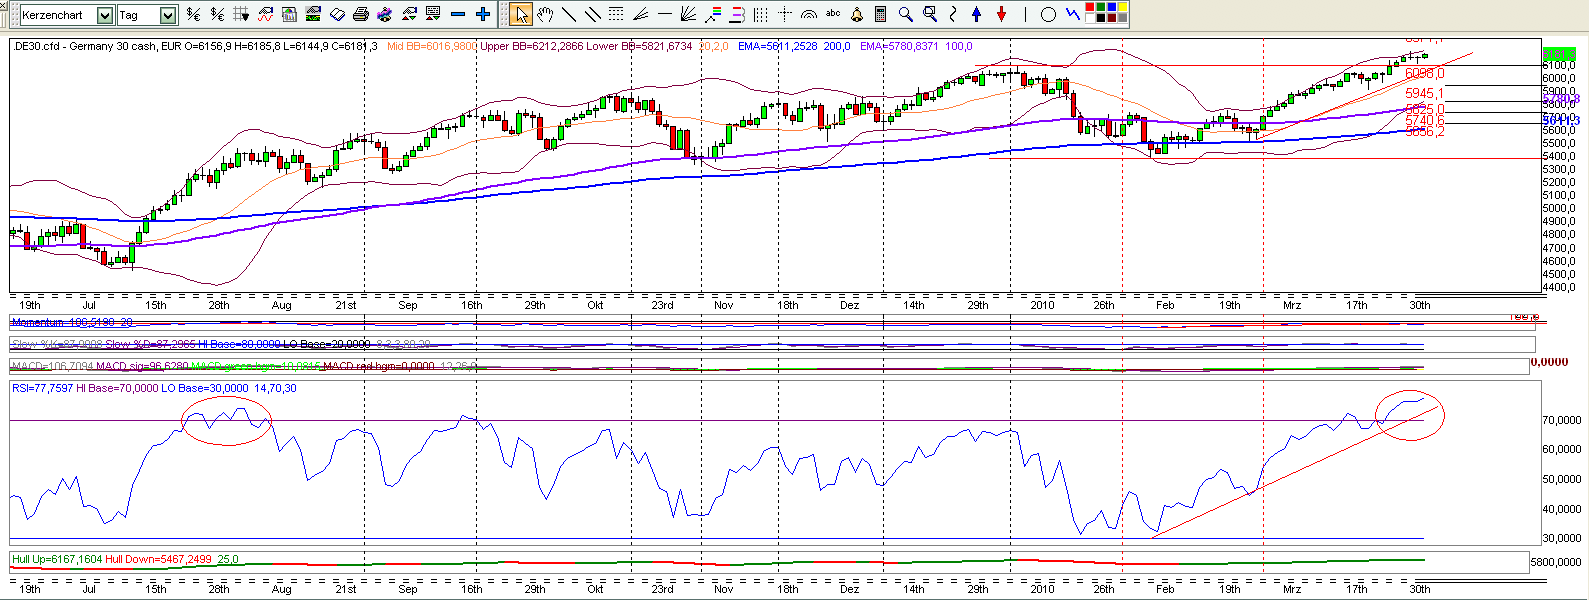Select the vertical dotted cycle lines tool
This screenshot has width=1589, height=600.
tap(761, 14)
